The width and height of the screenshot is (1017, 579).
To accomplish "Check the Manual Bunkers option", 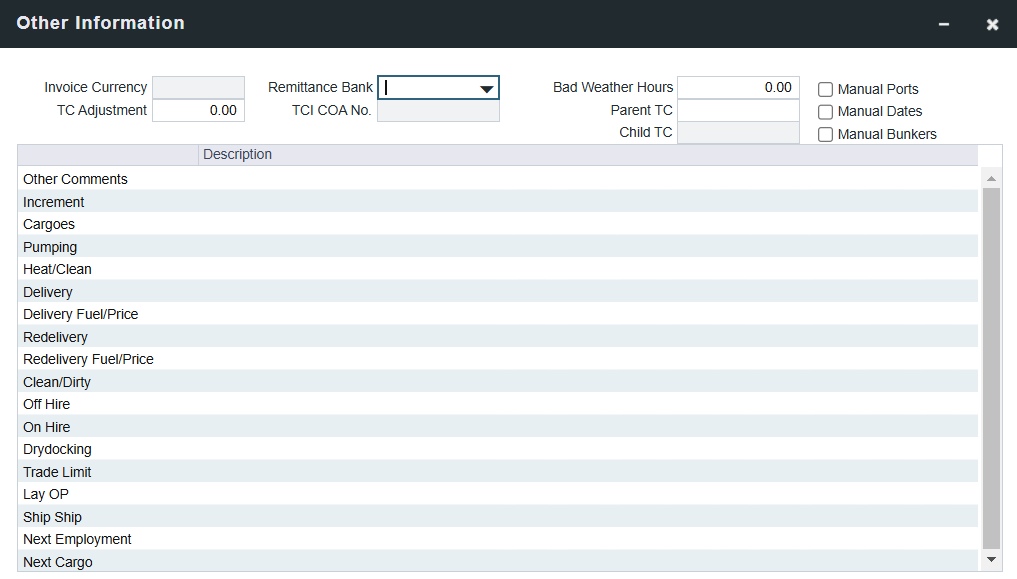I will 826,135.
